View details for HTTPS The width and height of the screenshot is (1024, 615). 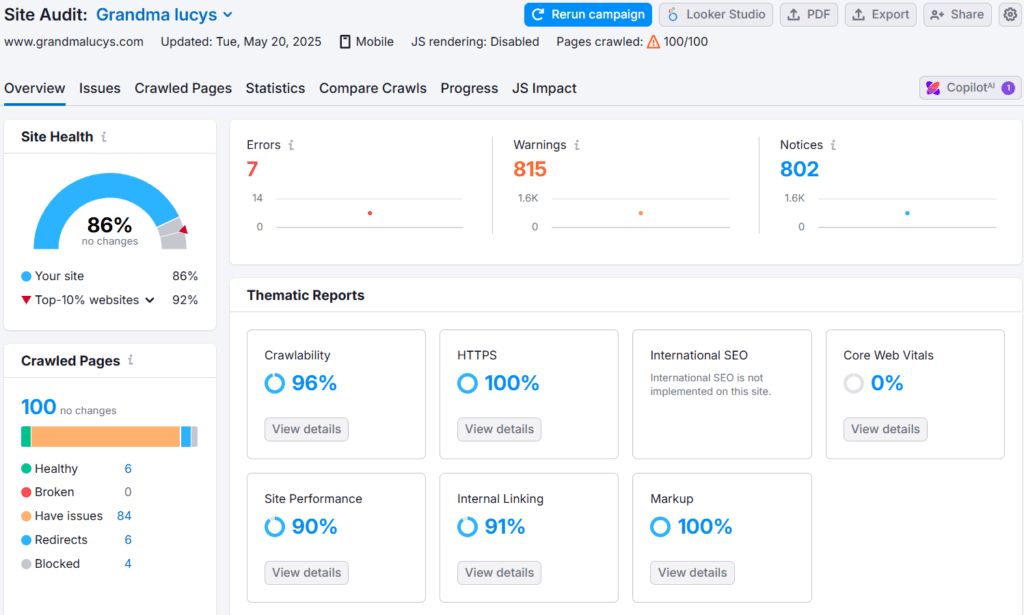click(x=499, y=429)
